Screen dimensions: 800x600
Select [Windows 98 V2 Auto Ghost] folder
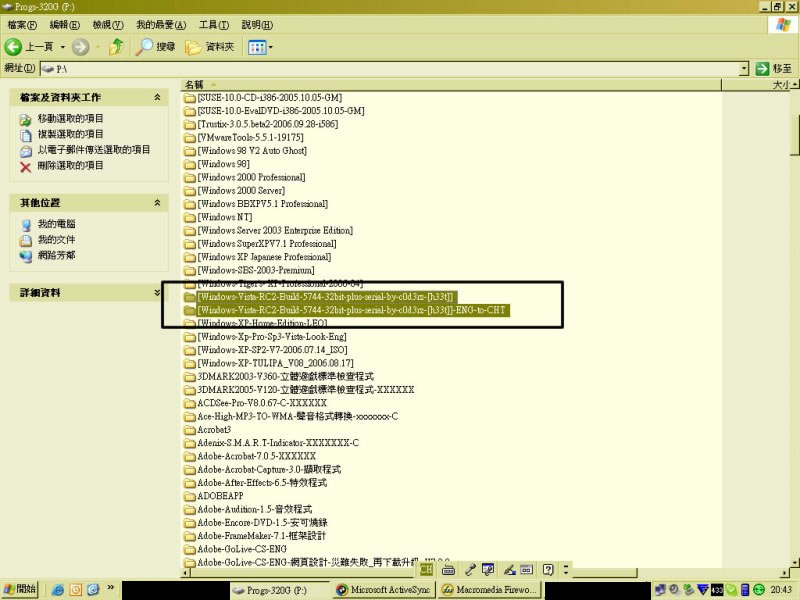(x=252, y=151)
